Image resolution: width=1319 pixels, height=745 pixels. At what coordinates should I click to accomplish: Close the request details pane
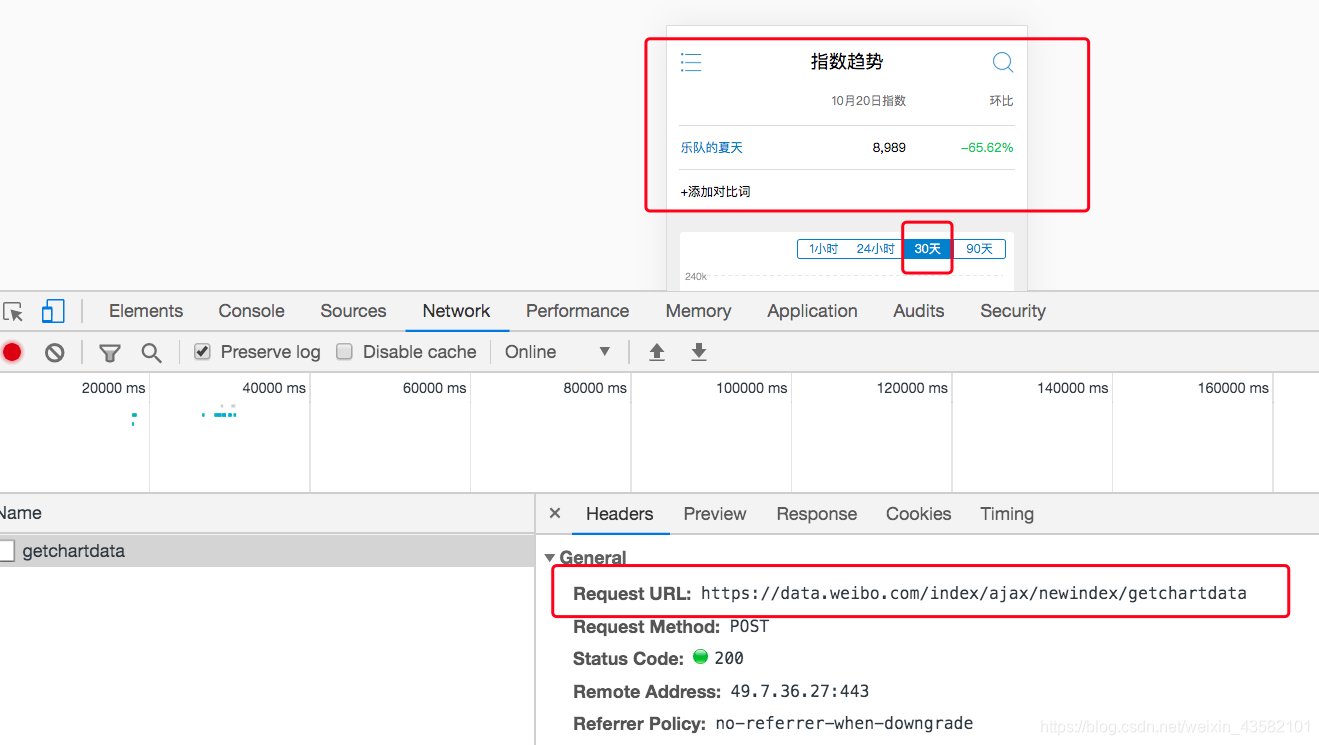tap(555, 513)
